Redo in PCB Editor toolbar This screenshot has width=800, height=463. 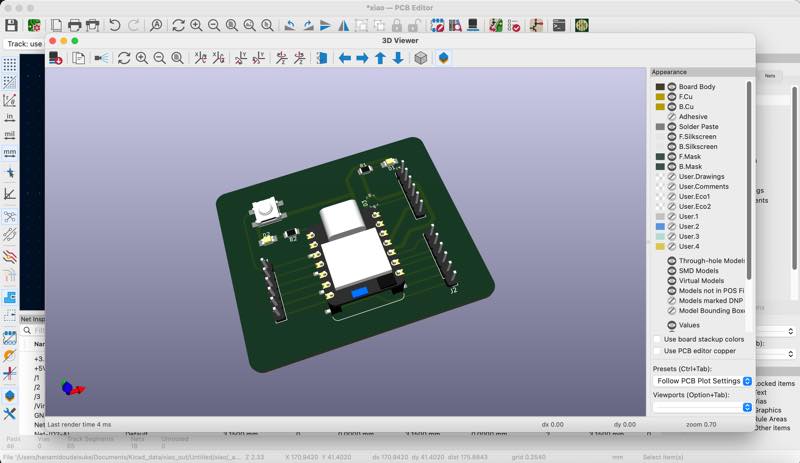(133, 25)
